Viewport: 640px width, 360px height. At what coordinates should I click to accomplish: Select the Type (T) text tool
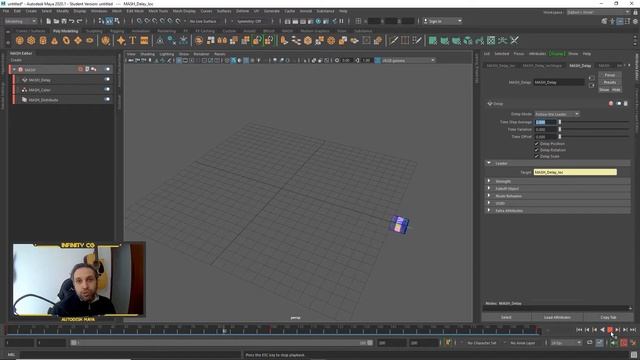pyautogui.click(x=133, y=40)
